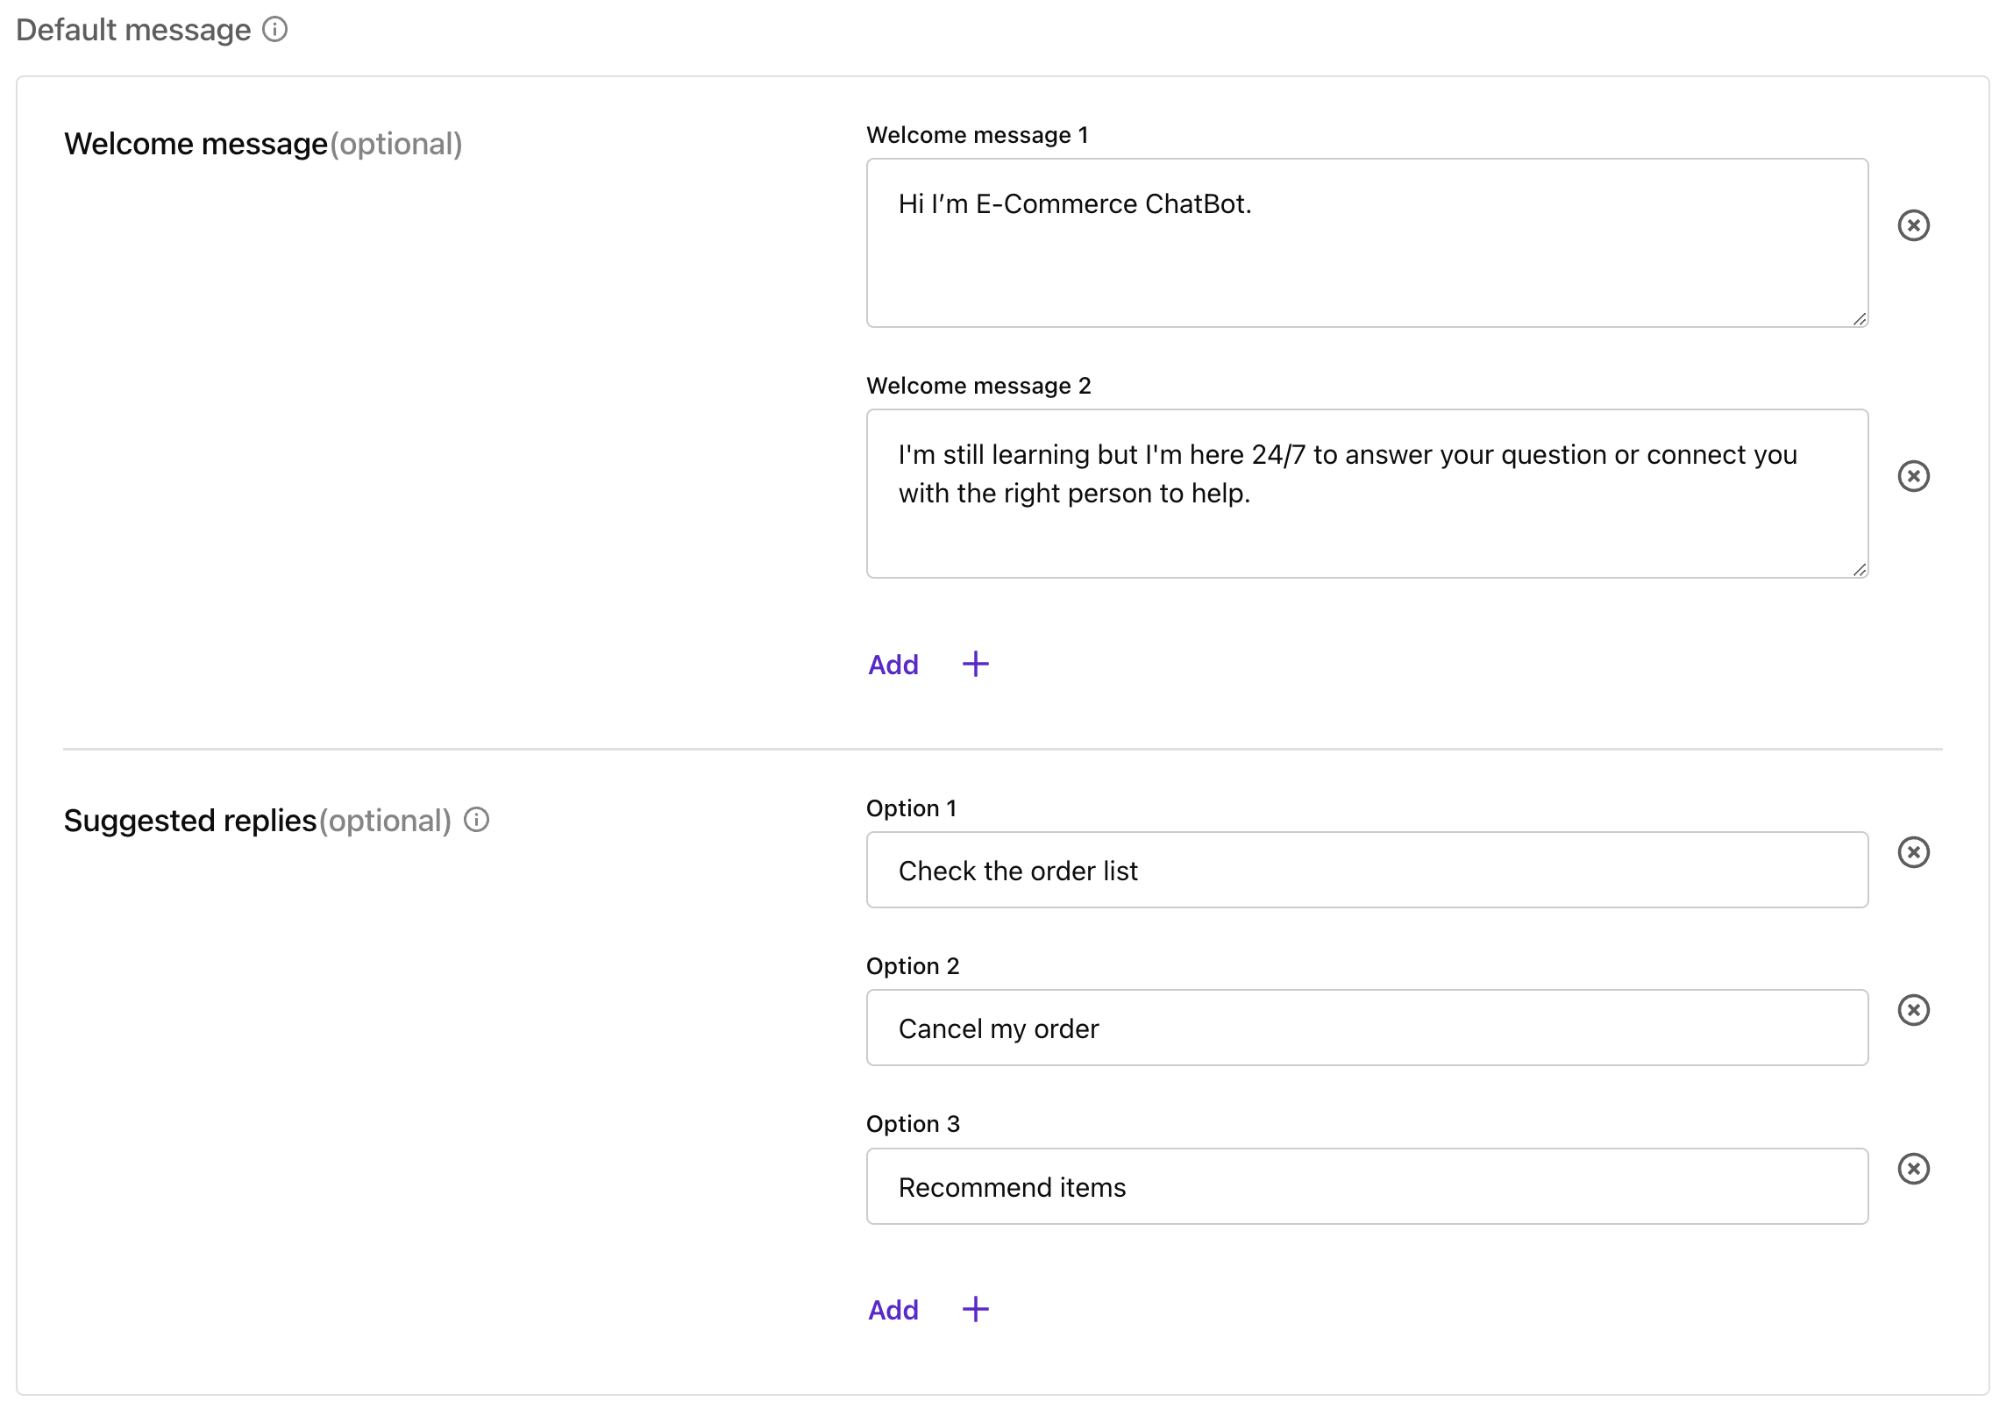Screen dimensions: 1999x1403
Task: Remove the 'Check the order list' option
Action: [x=1913, y=852]
